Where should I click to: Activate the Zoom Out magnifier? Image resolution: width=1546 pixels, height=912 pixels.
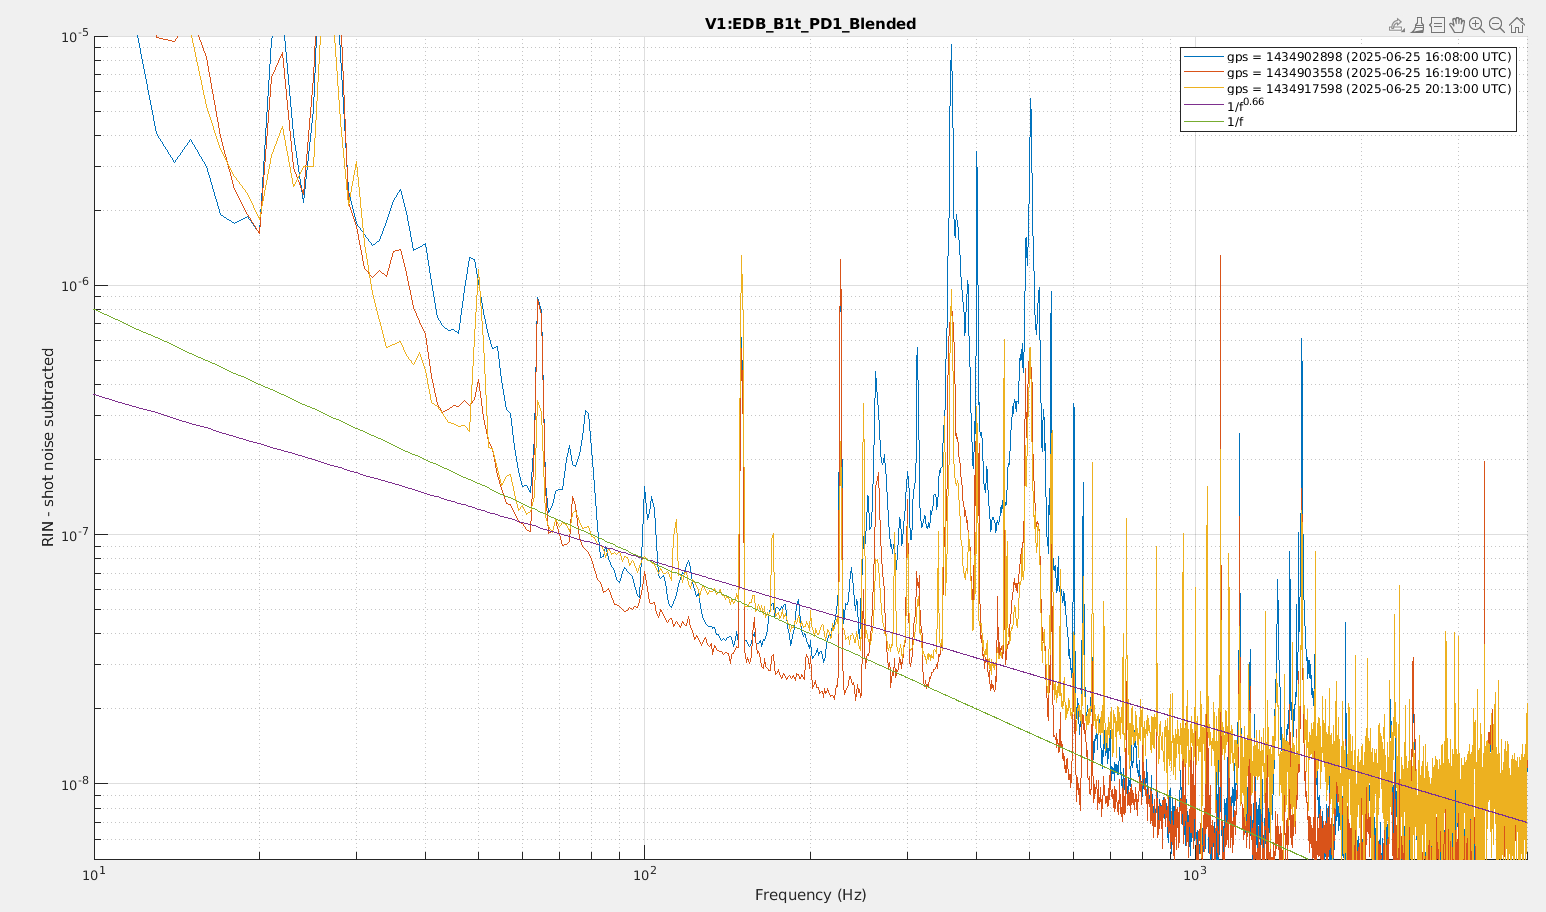coord(1497,25)
